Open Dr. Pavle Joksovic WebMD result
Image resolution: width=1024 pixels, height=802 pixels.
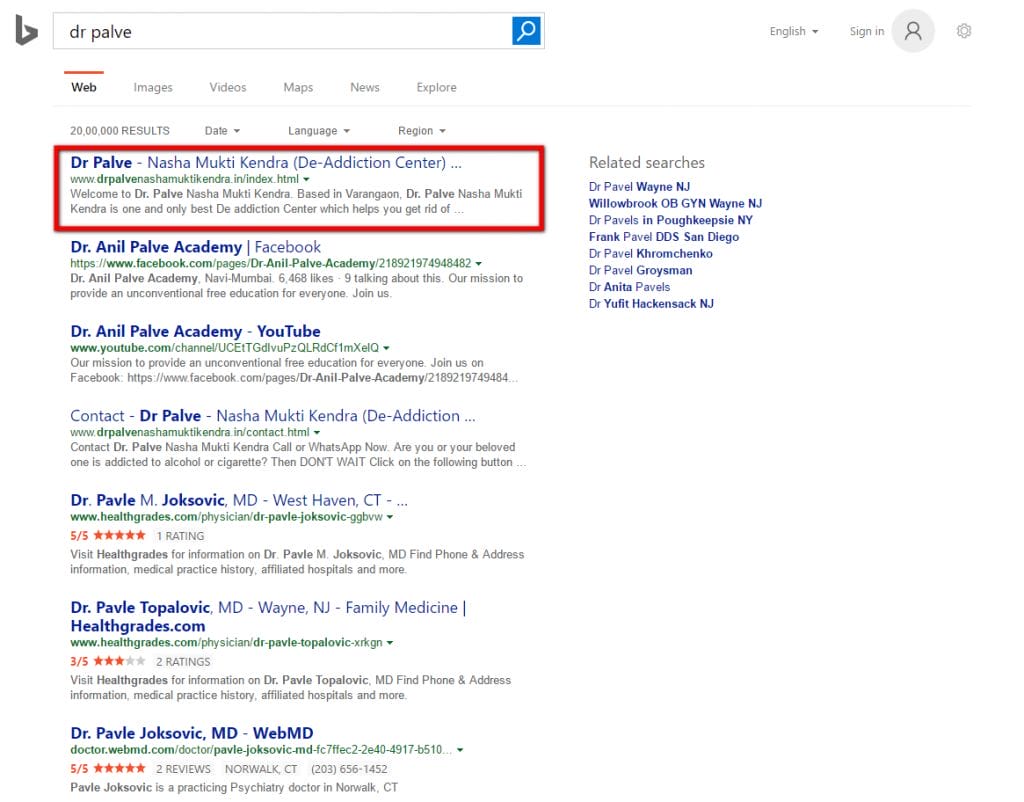191,733
